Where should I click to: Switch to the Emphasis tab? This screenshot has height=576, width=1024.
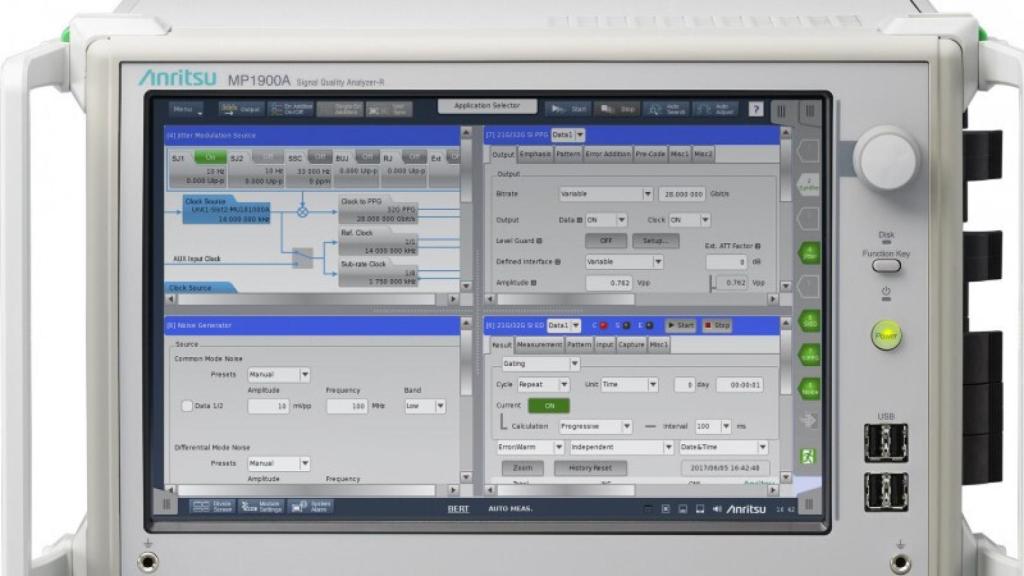pos(535,154)
